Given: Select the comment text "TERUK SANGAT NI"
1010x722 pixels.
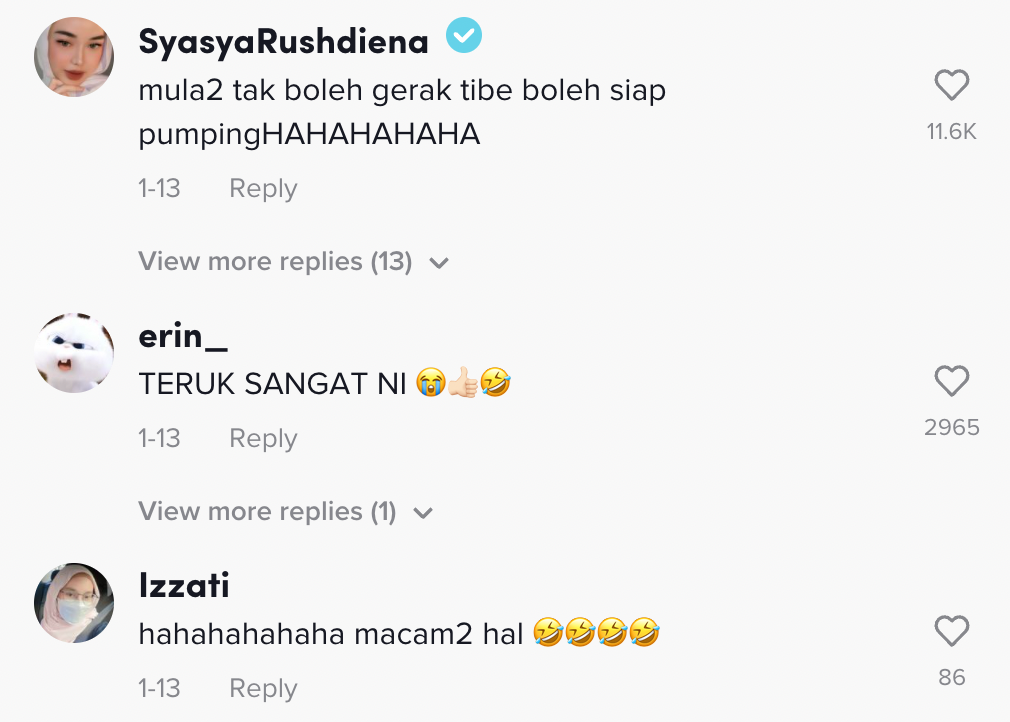Looking at the screenshot, I should [272, 384].
